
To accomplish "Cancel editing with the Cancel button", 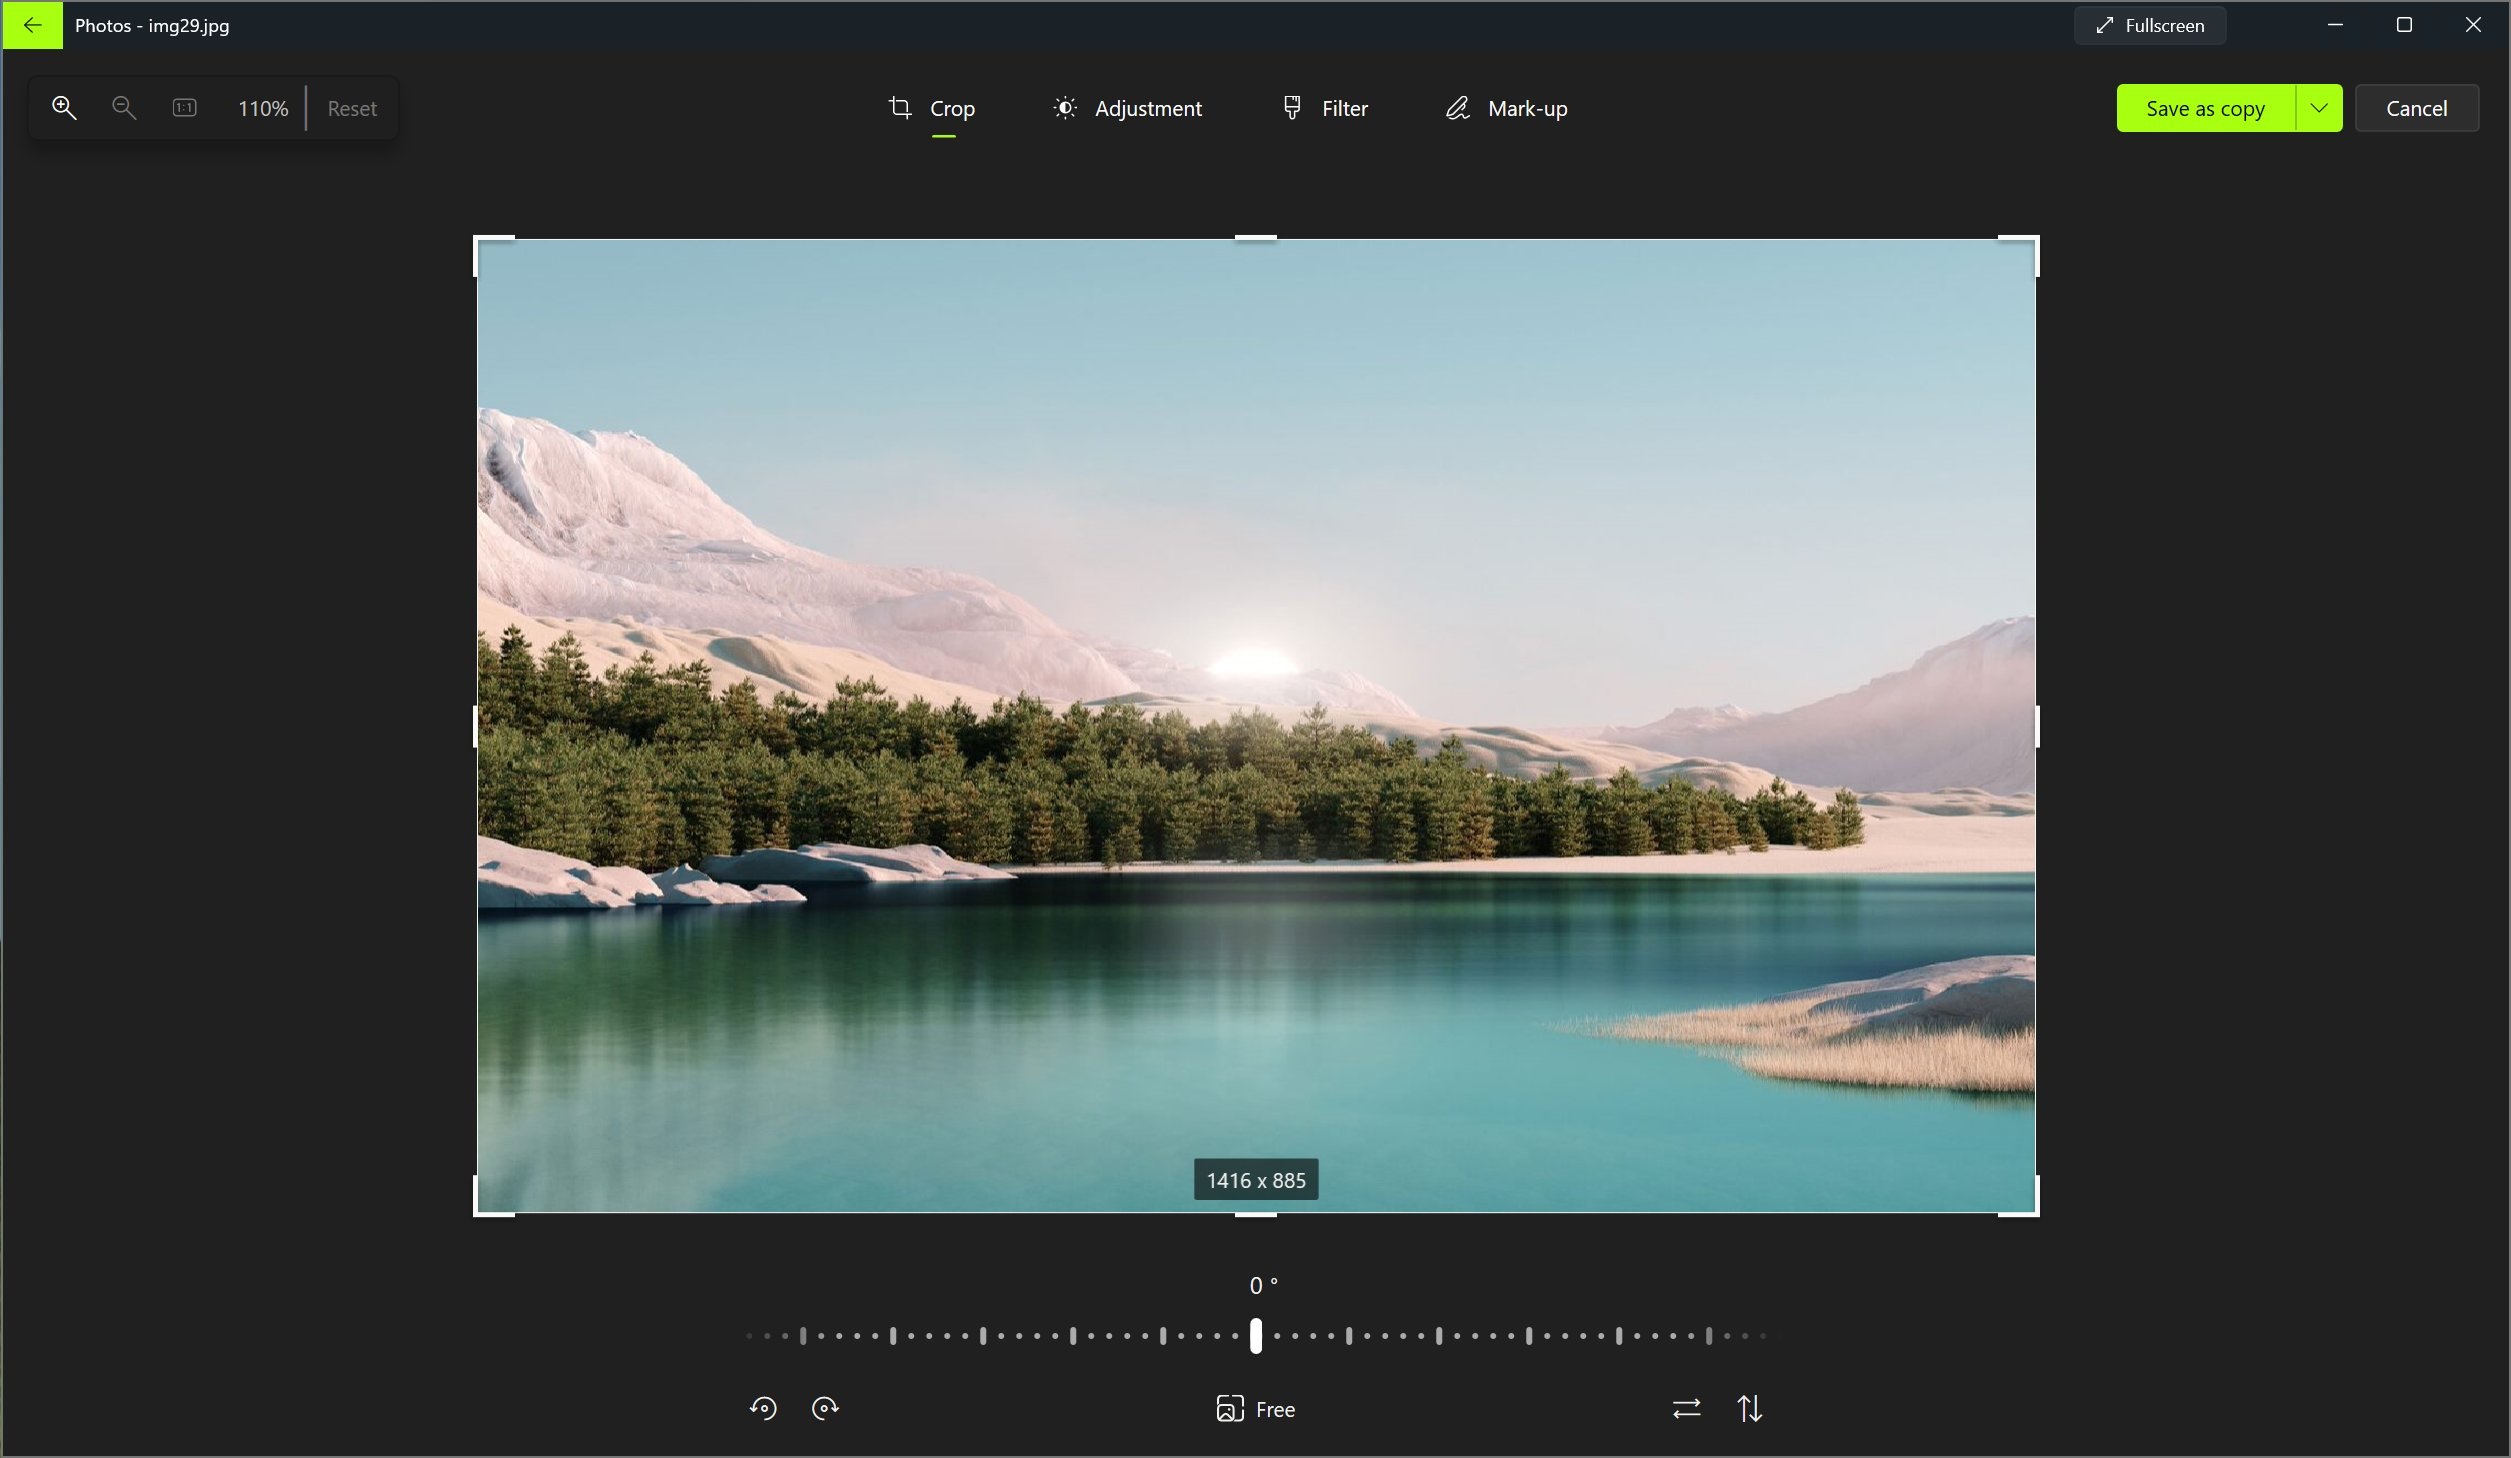I will [x=2417, y=107].
